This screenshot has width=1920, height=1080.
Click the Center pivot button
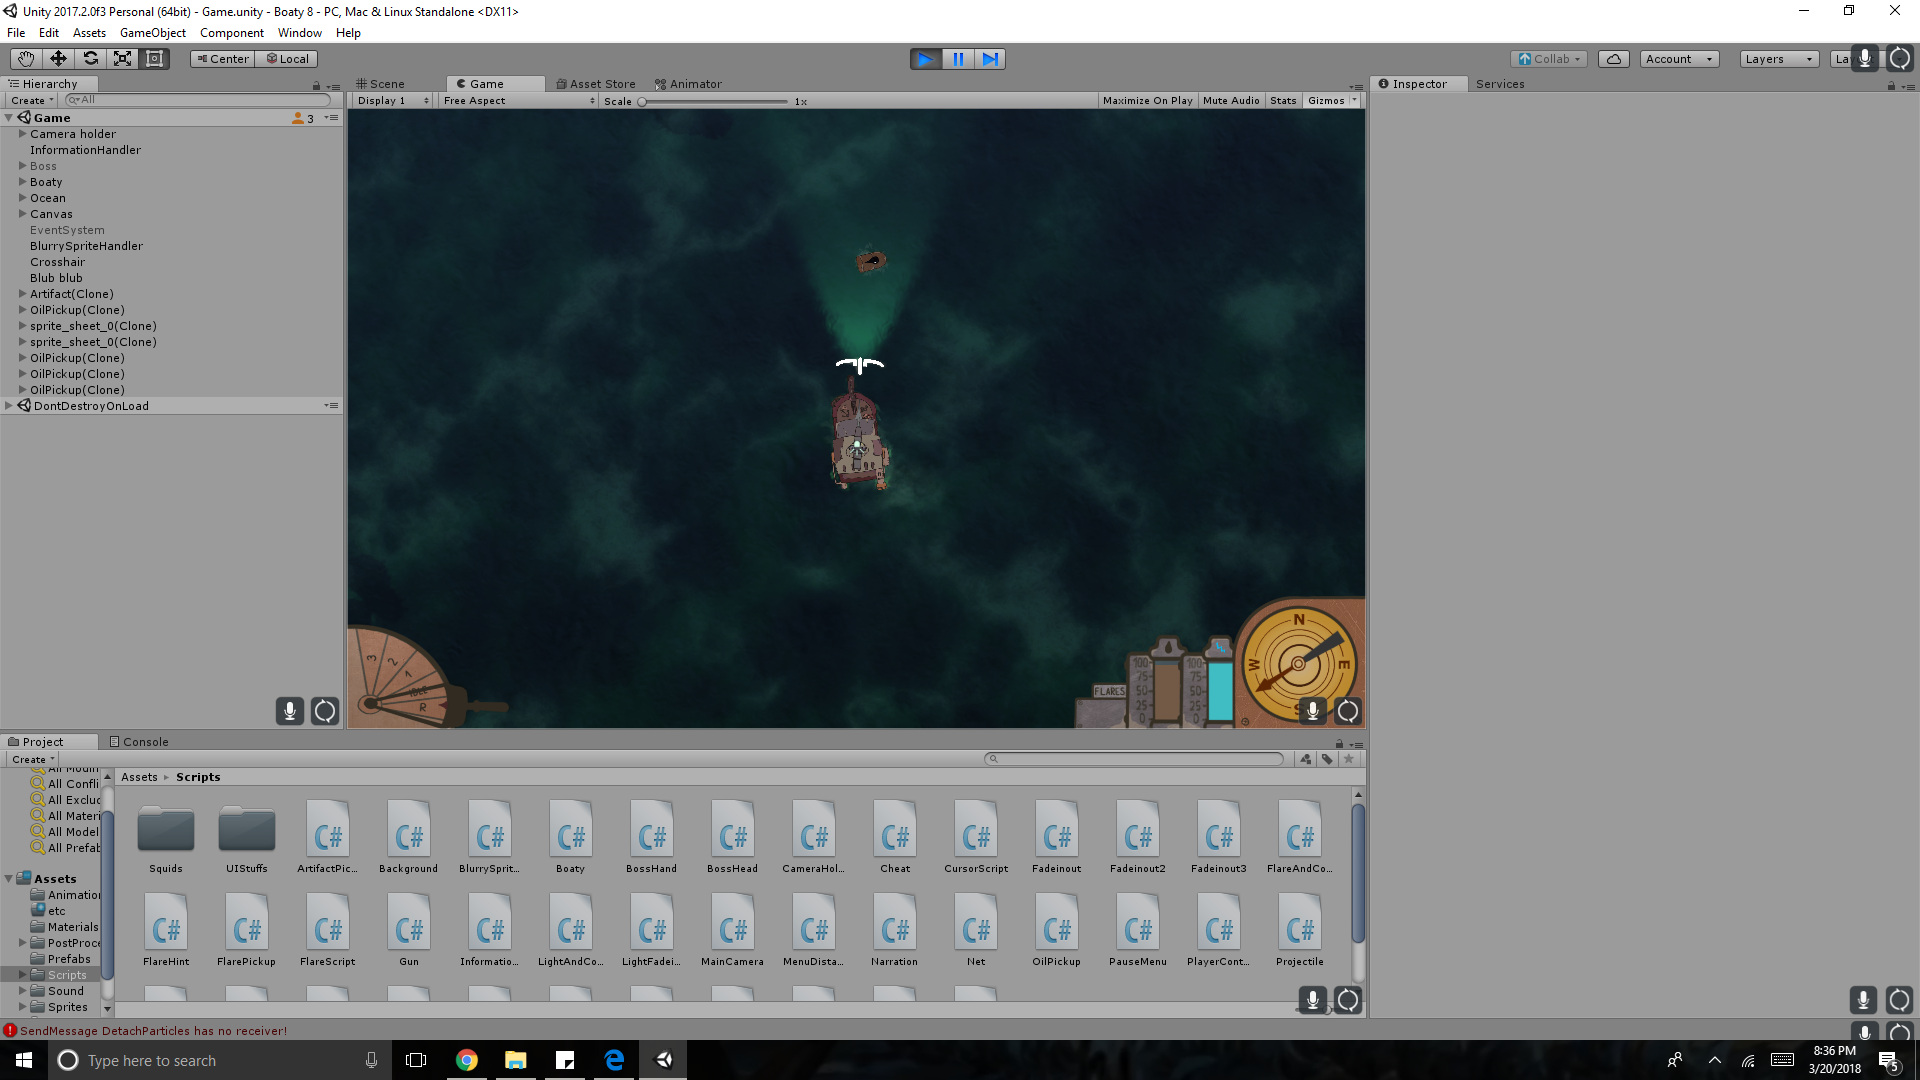pyautogui.click(x=222, y=59)
